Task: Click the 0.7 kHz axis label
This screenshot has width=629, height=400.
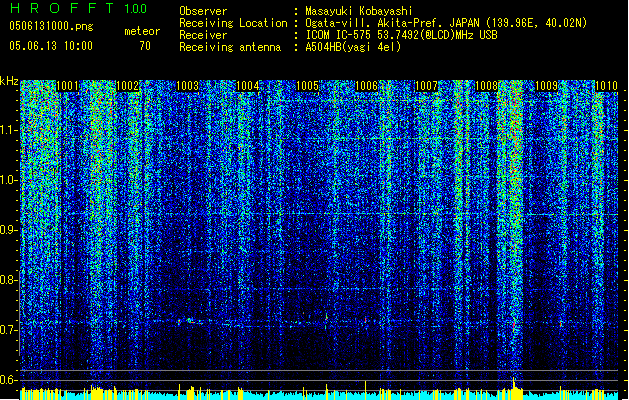Action: tap(8, 330)
